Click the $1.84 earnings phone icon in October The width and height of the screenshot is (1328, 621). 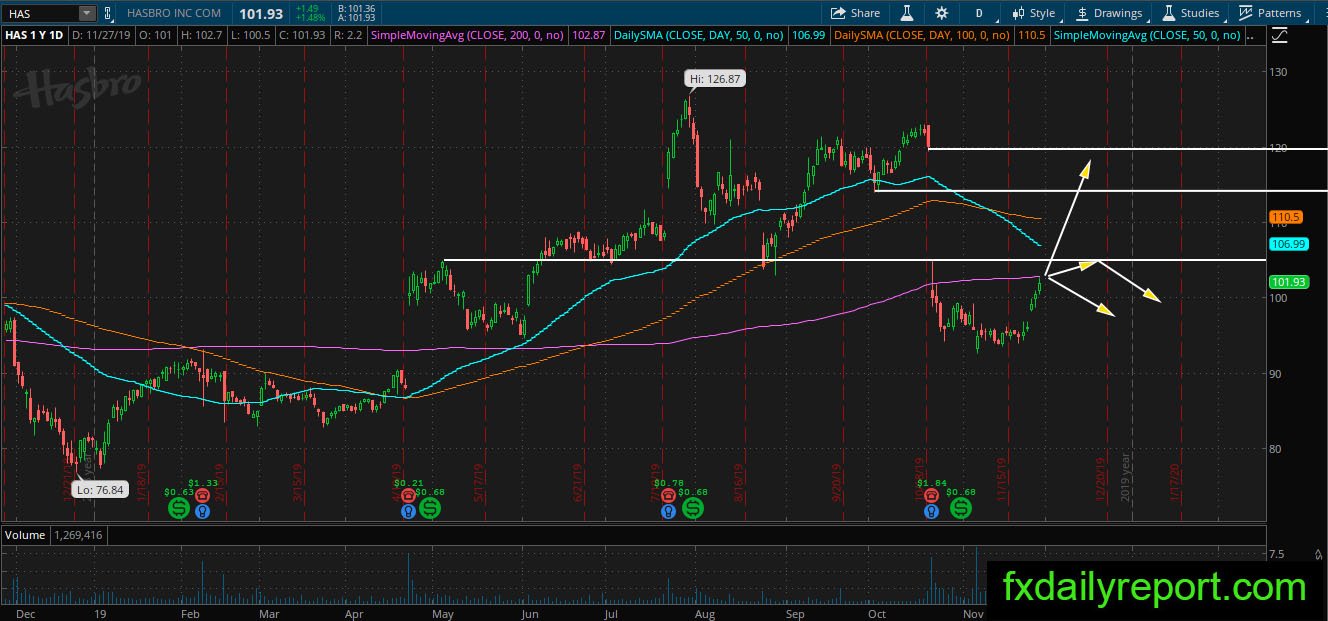pyautogui.click(x=931, y=495)
